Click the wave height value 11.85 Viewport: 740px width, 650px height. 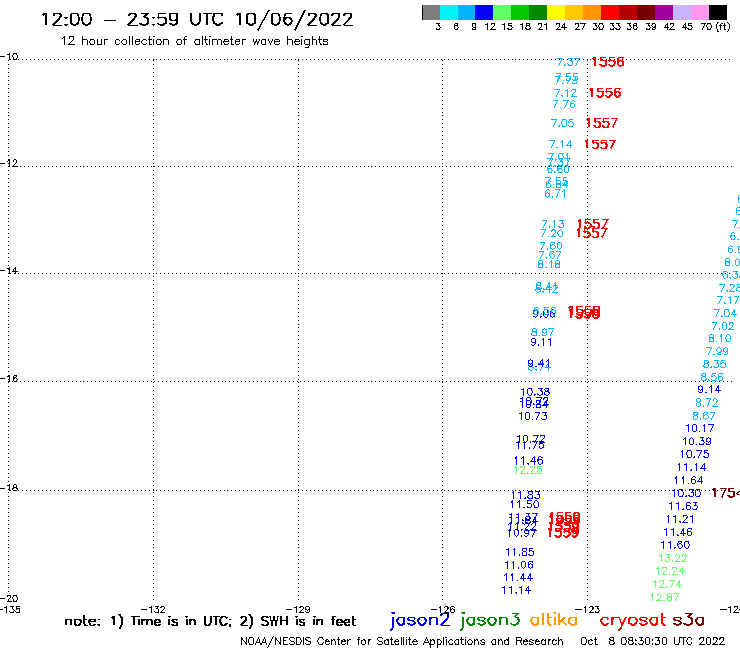coord(520,552)
